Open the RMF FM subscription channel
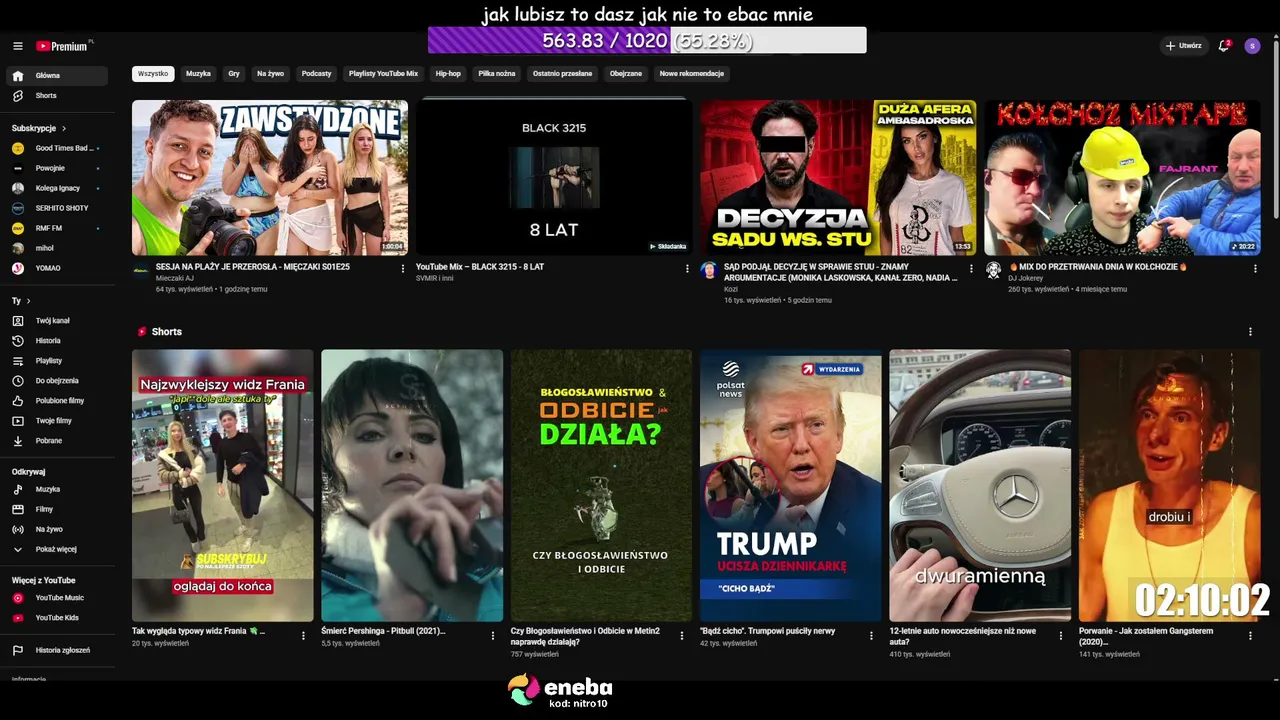The height and width of the screenshot is (720, 1280). point(58,228)
